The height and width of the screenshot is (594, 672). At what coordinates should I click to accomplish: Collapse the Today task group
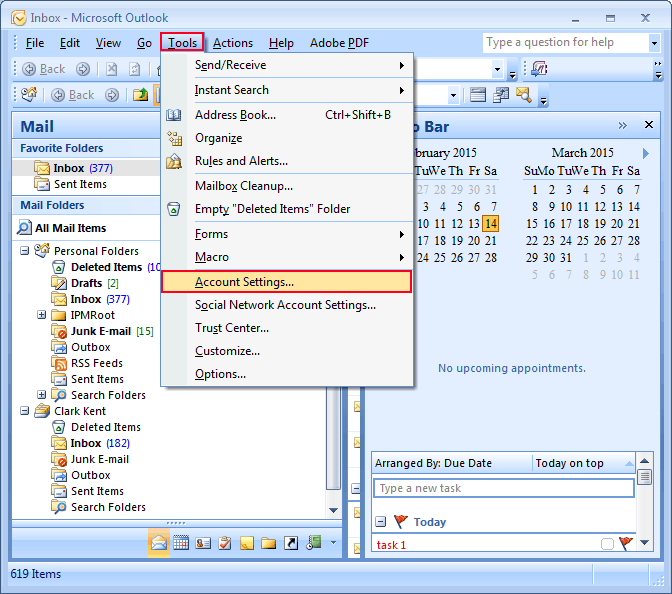(380, 522)
